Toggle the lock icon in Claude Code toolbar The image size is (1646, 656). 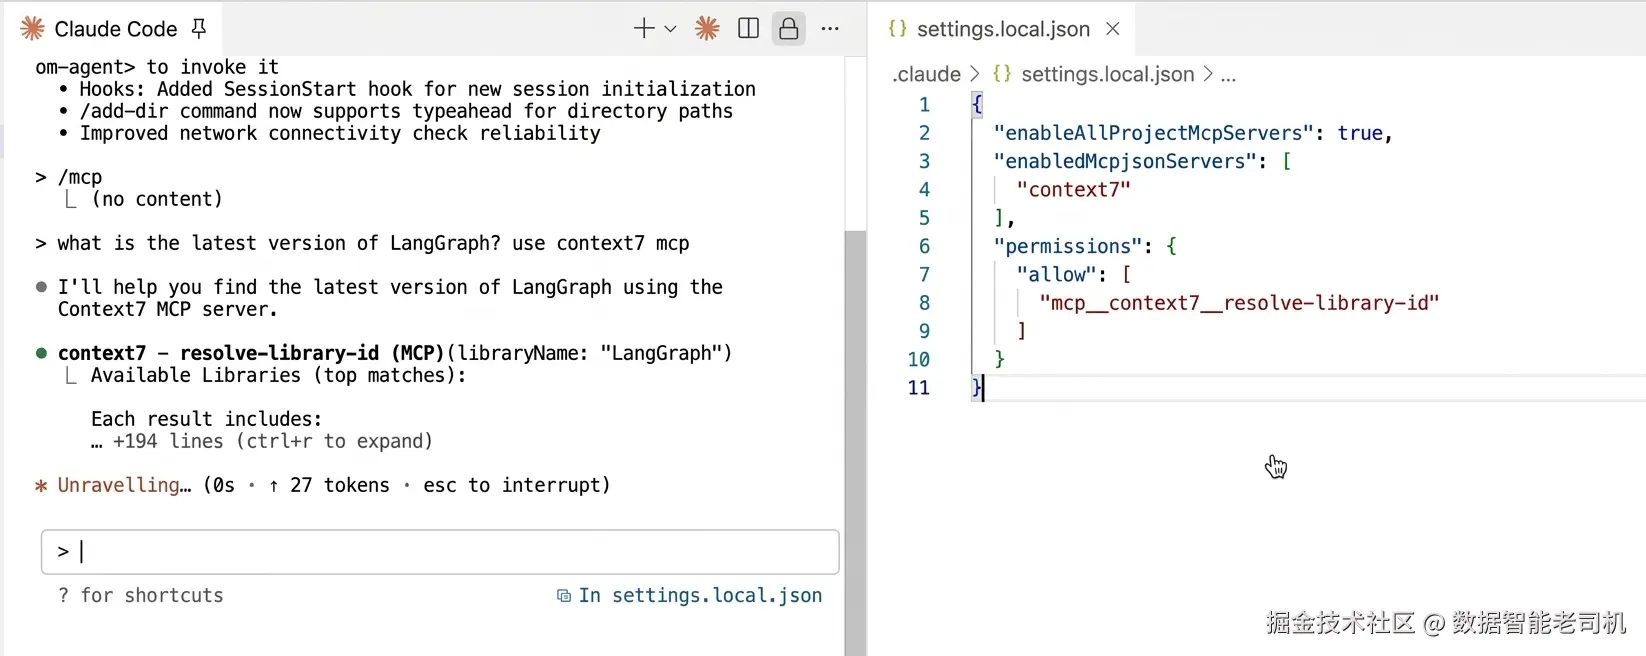click(789, 29)
